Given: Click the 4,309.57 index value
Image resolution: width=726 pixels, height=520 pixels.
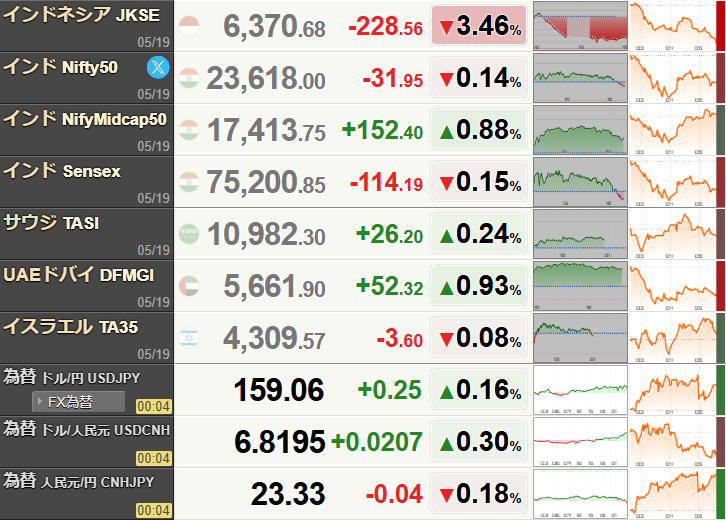Looking at the screenshot, I should (274, 338).
